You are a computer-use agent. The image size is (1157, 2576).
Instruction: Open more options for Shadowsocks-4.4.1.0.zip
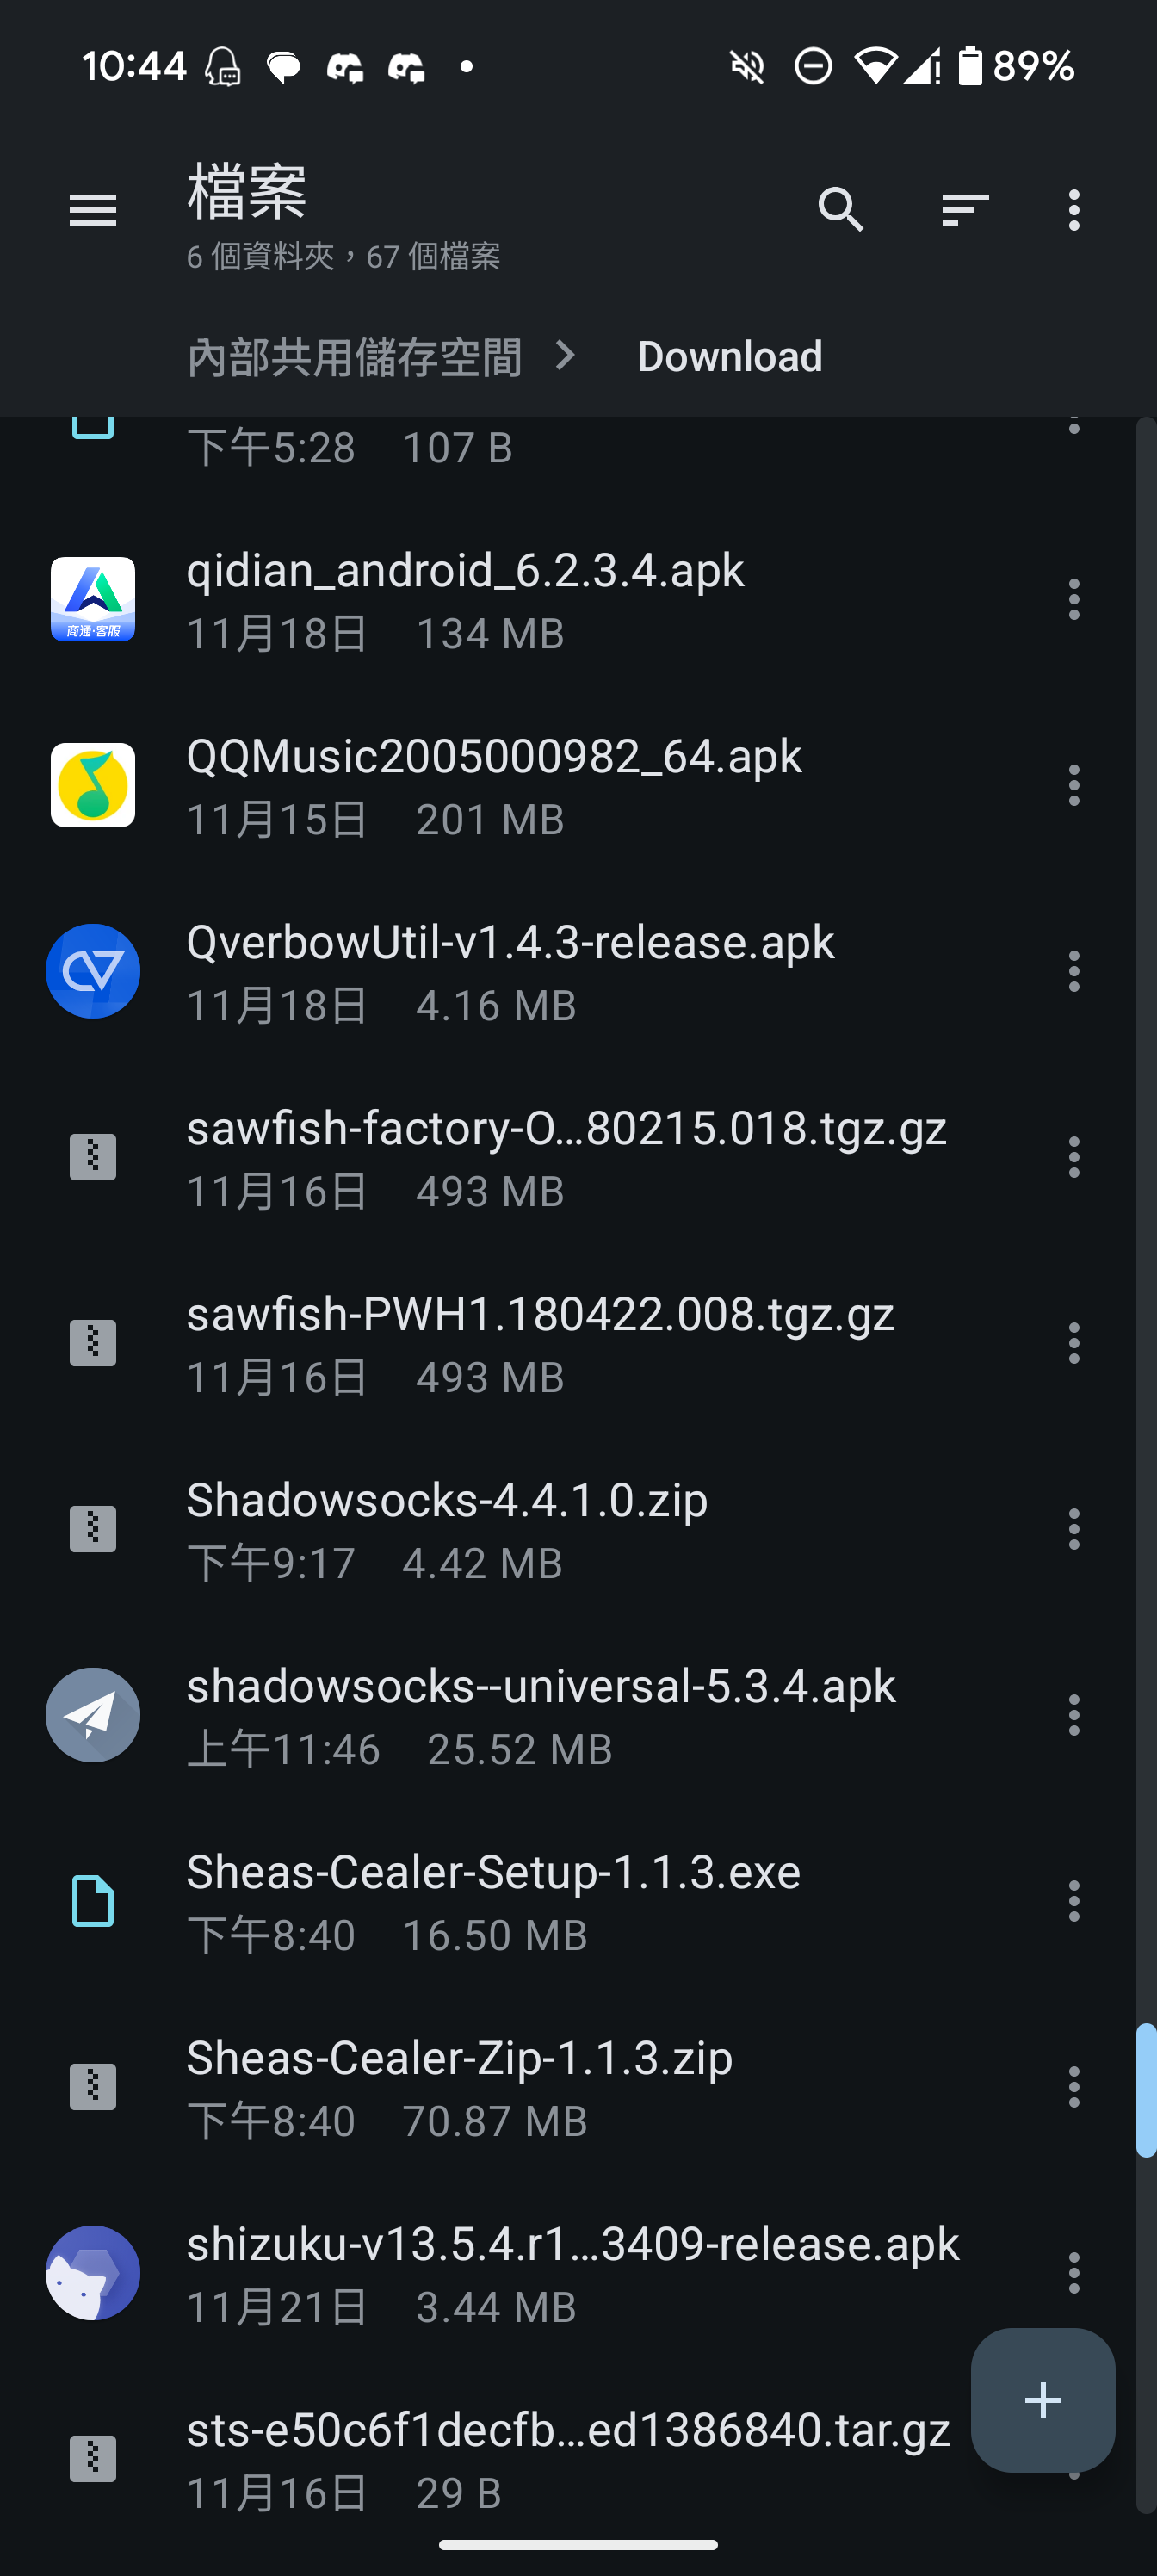tap(1074, 1529)
